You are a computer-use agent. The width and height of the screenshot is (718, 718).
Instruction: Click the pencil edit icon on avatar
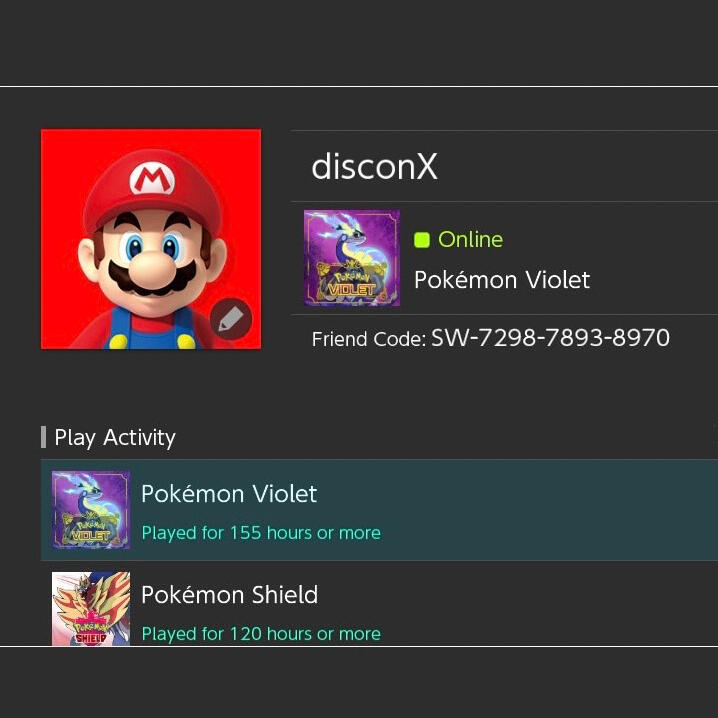coord(231,320)
